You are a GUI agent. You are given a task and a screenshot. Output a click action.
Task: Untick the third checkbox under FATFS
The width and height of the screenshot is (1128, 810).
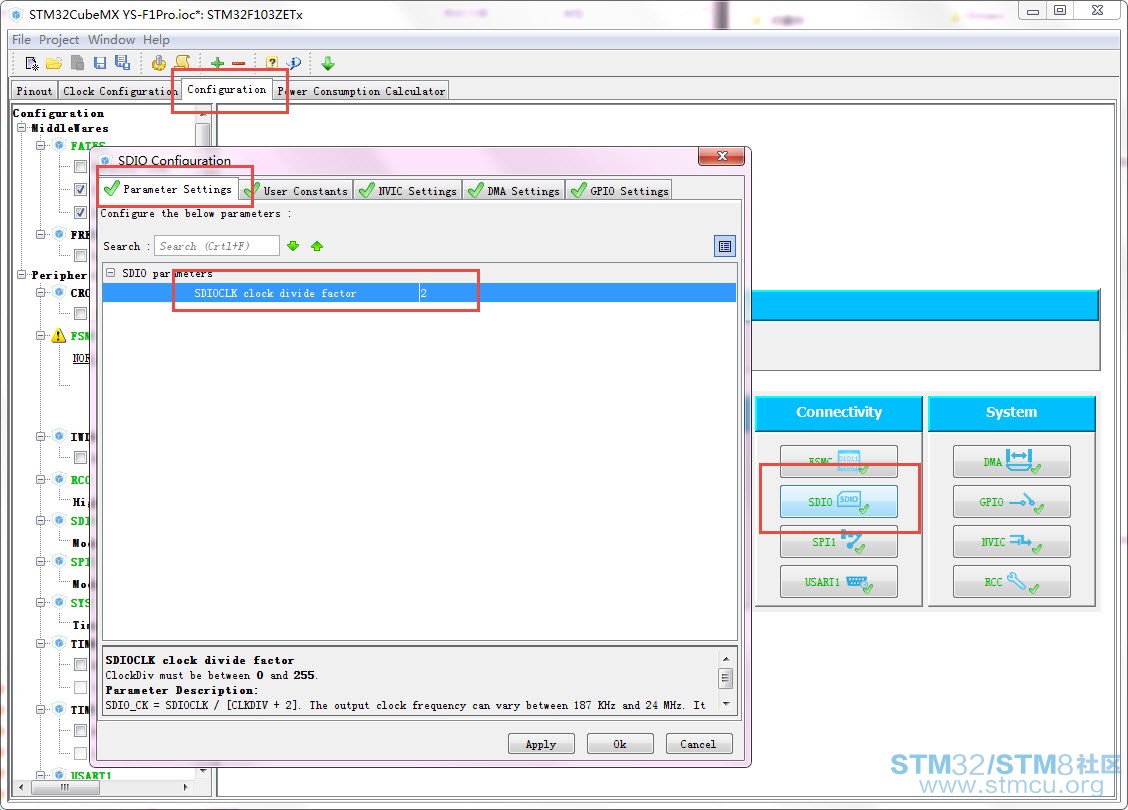click(81, 212)
